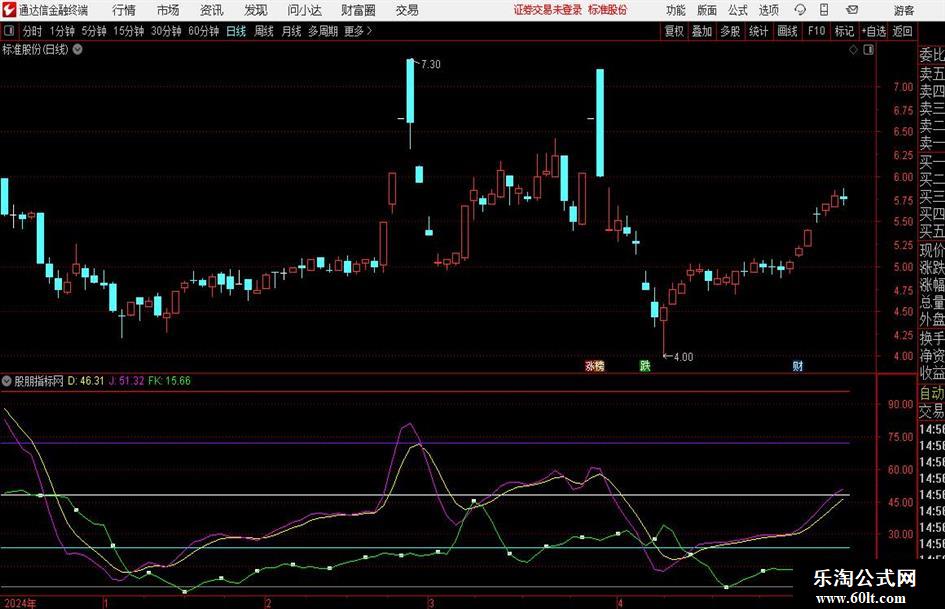Screen dimensions: 945x609
Task: Open the customer service headset icon
Action: [800, 10]
